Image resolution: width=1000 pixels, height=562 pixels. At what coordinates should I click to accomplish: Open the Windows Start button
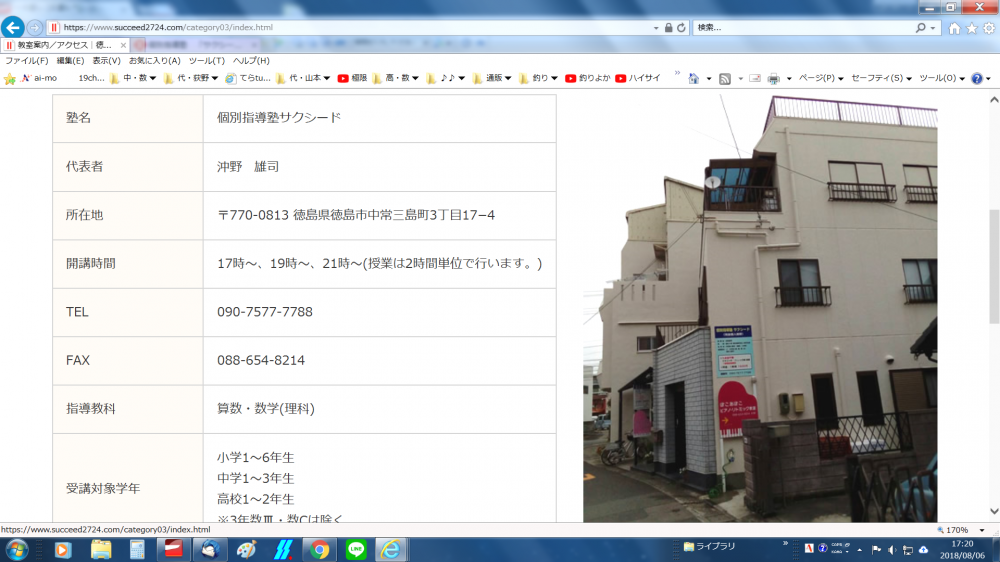(x=17, y=549)
